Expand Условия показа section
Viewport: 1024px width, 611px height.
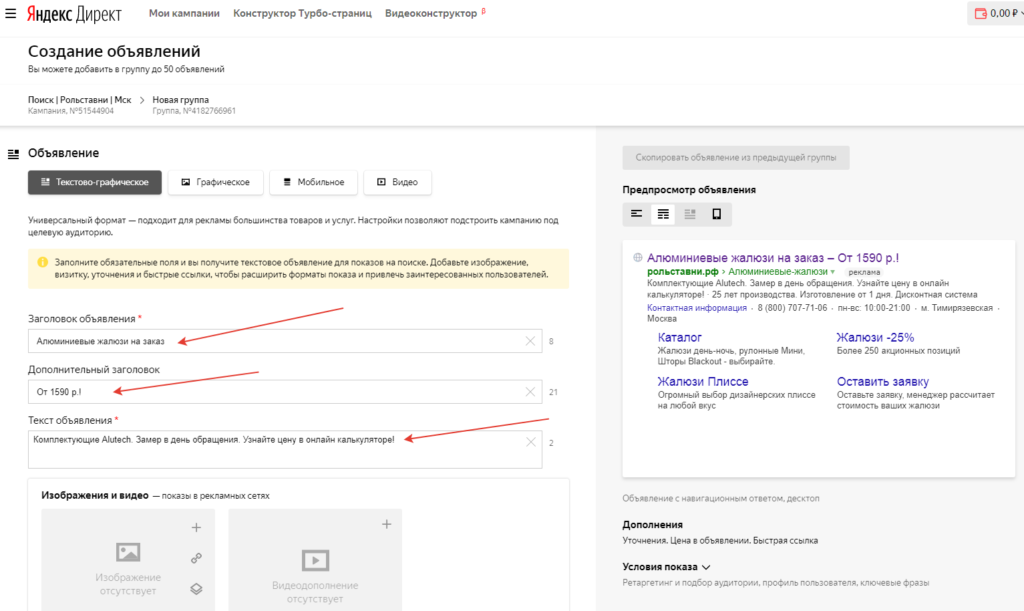pyautogui.click(x=666, y=567)
